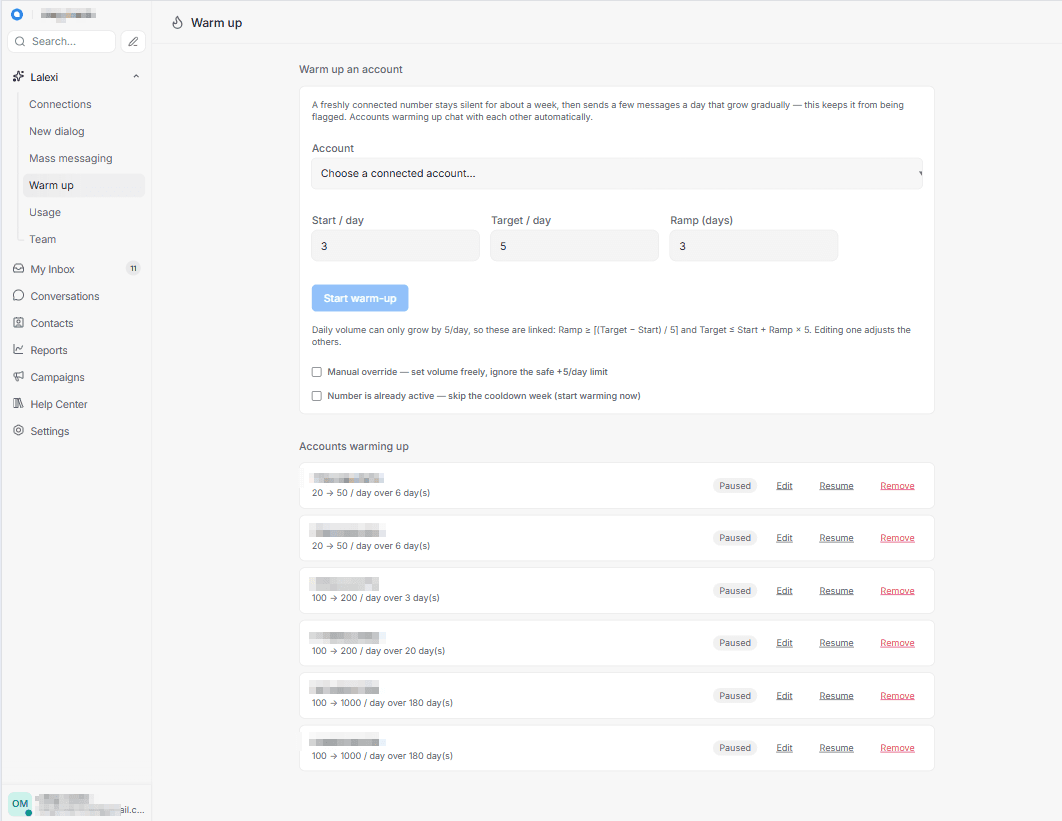Click the Help Center books icon

tap(18, 404)
